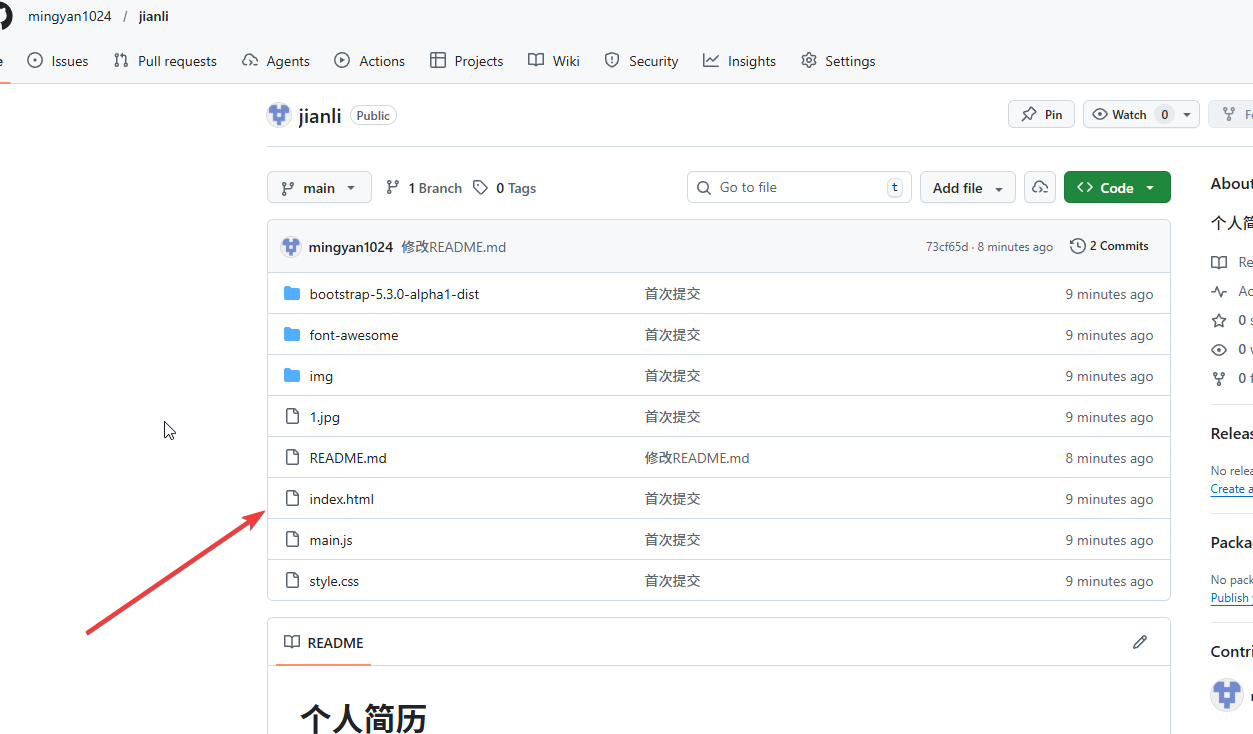Open the Settings tab with gear icon
1253x734 pixels.
tap(838, 61)
